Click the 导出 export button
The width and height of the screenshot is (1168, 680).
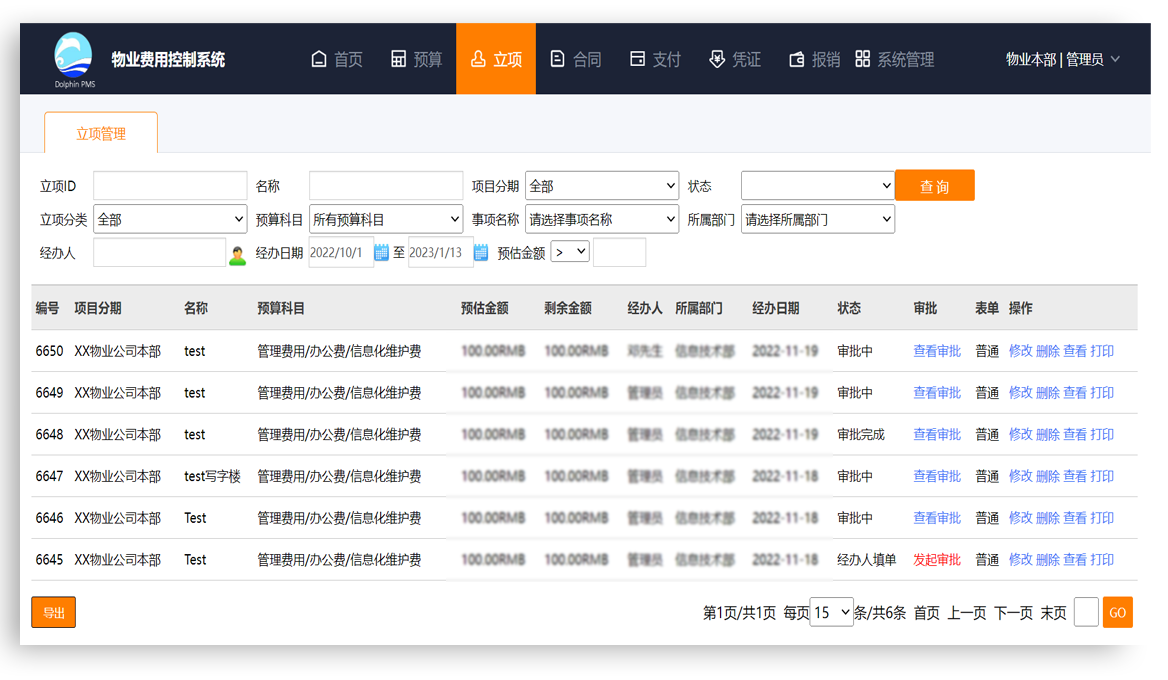(54, 612)
